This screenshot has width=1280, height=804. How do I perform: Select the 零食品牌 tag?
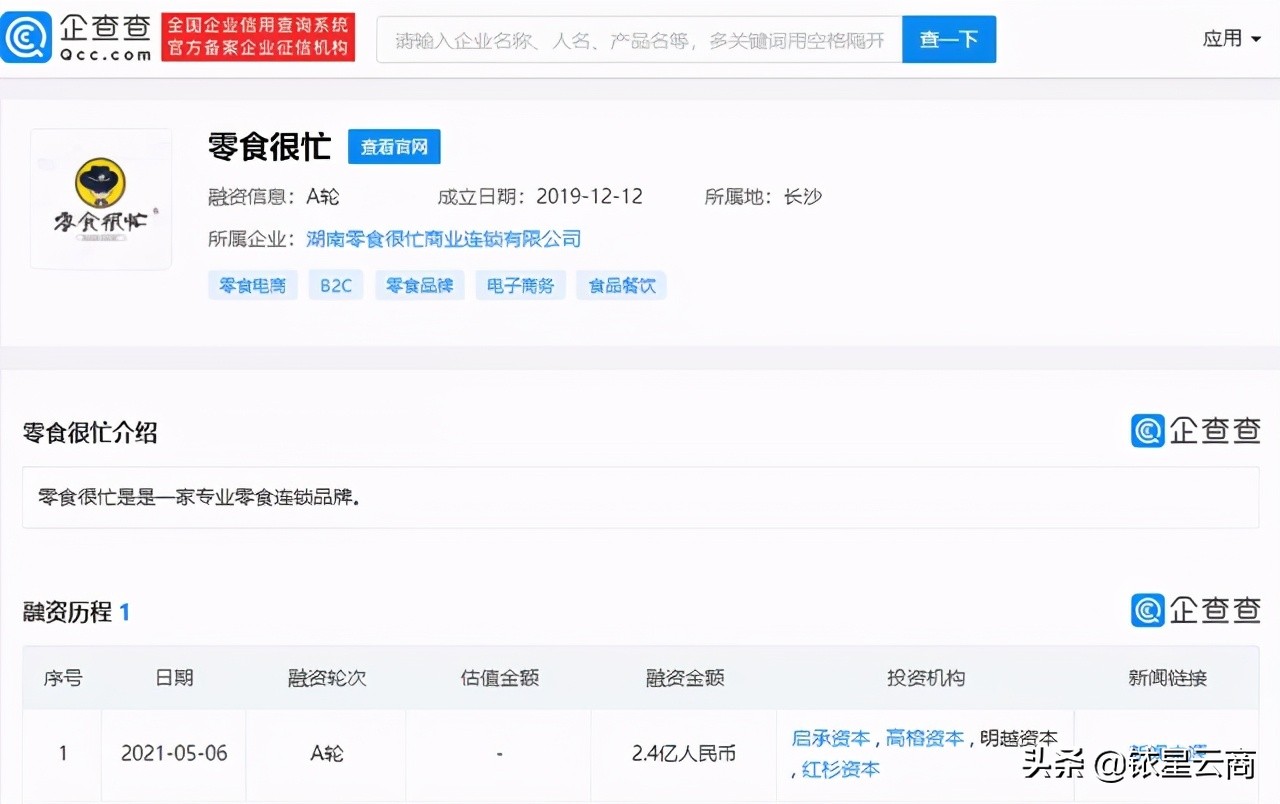click(419, 285)
